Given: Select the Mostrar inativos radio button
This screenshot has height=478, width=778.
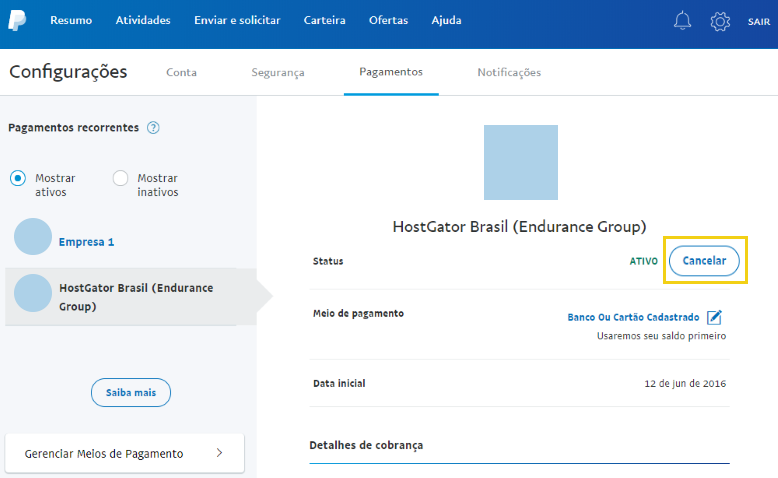Looking at the screenshot, I should [x=120, y=178].
